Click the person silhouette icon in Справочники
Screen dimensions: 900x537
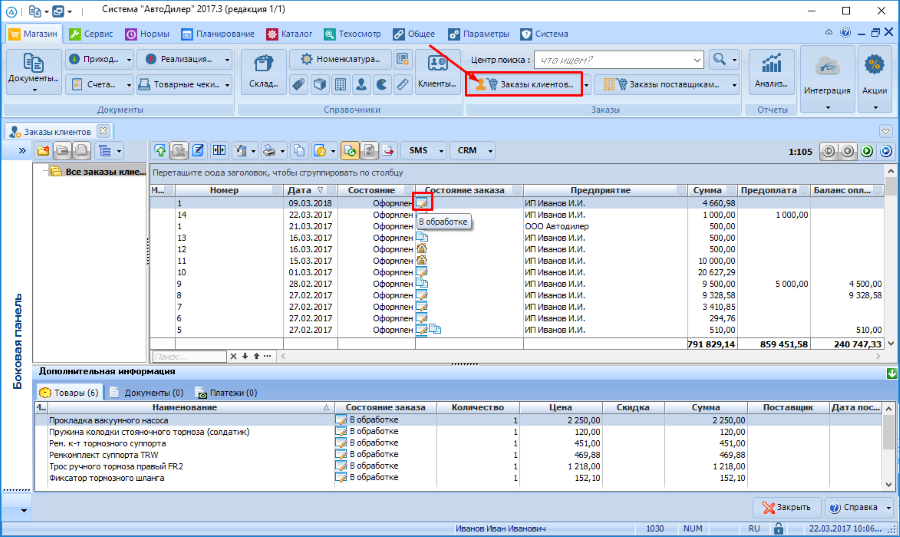pyautogui.click(x=361, y=84)
